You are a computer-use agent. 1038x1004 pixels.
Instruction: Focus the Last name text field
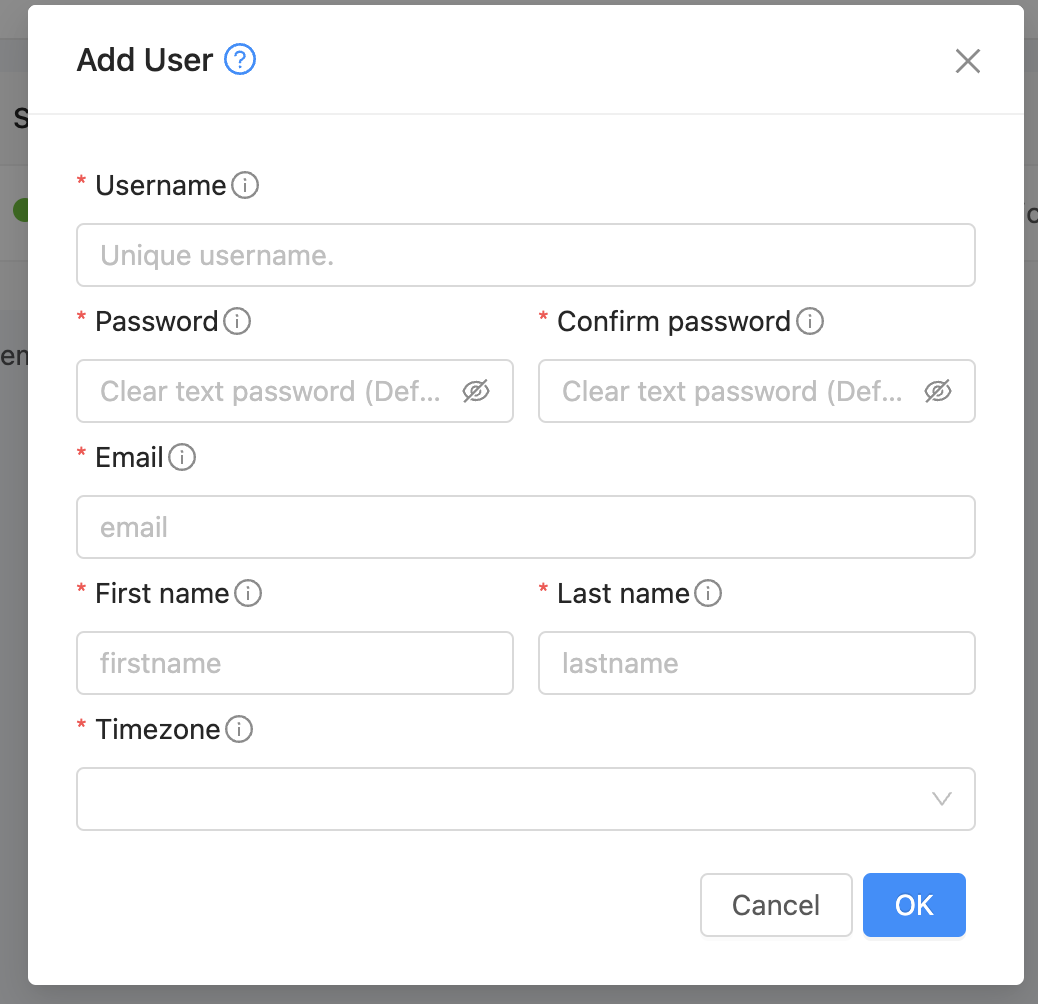coord(756,663)
